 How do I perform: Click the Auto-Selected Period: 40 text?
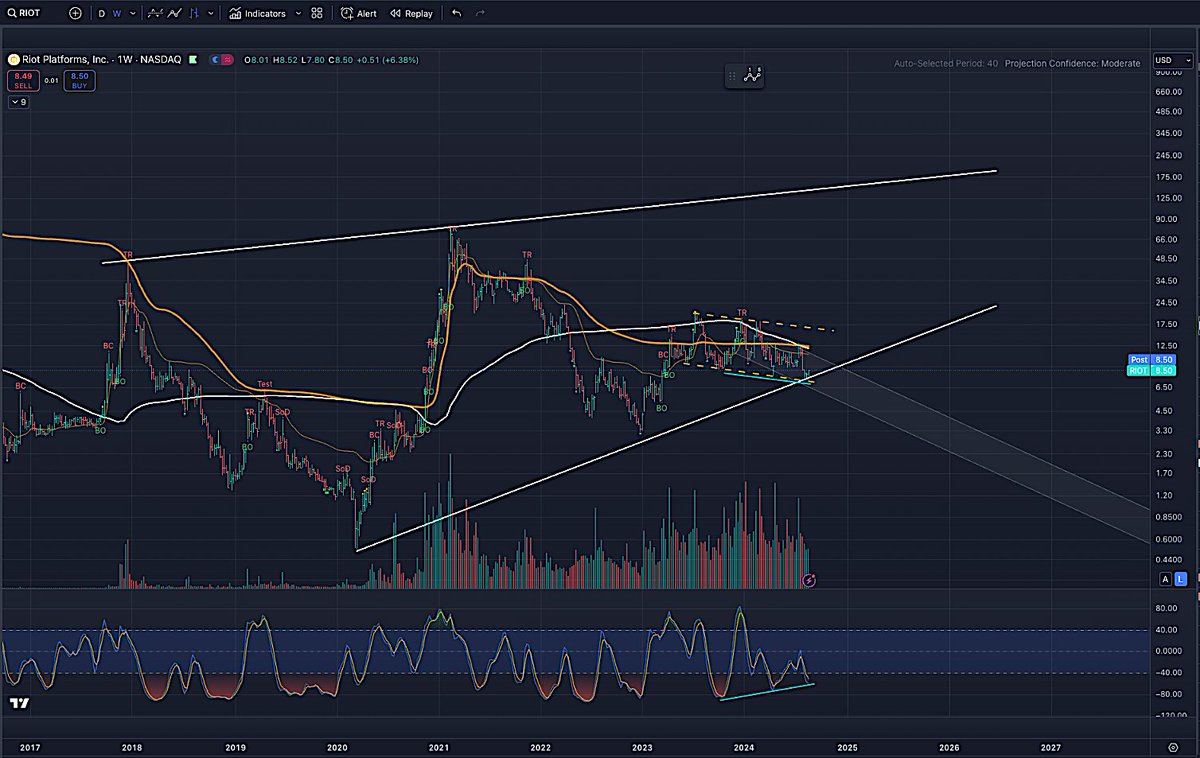pos(945,63)
